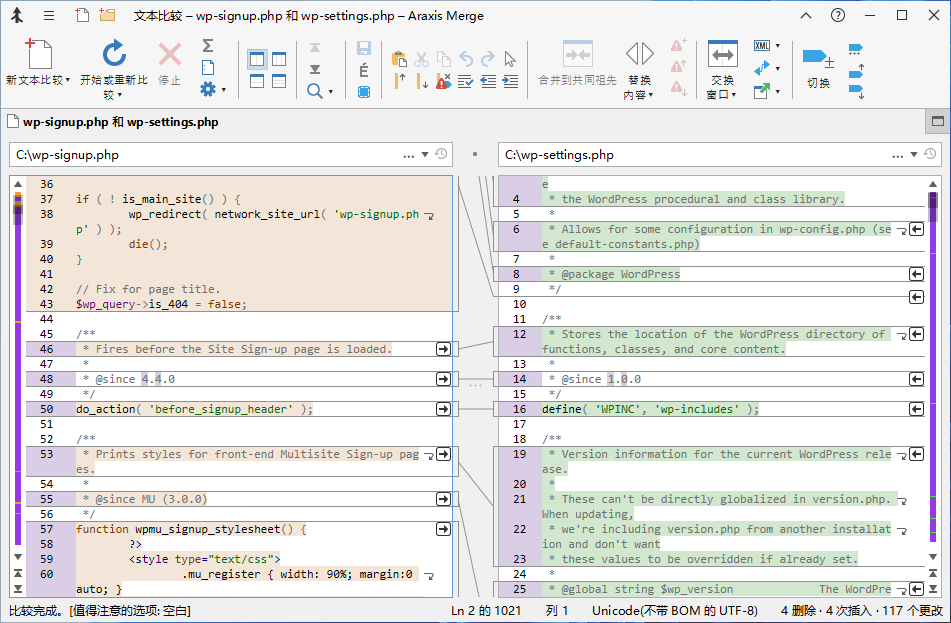Click the Sigma statistics icon in the toolbar

207,45
